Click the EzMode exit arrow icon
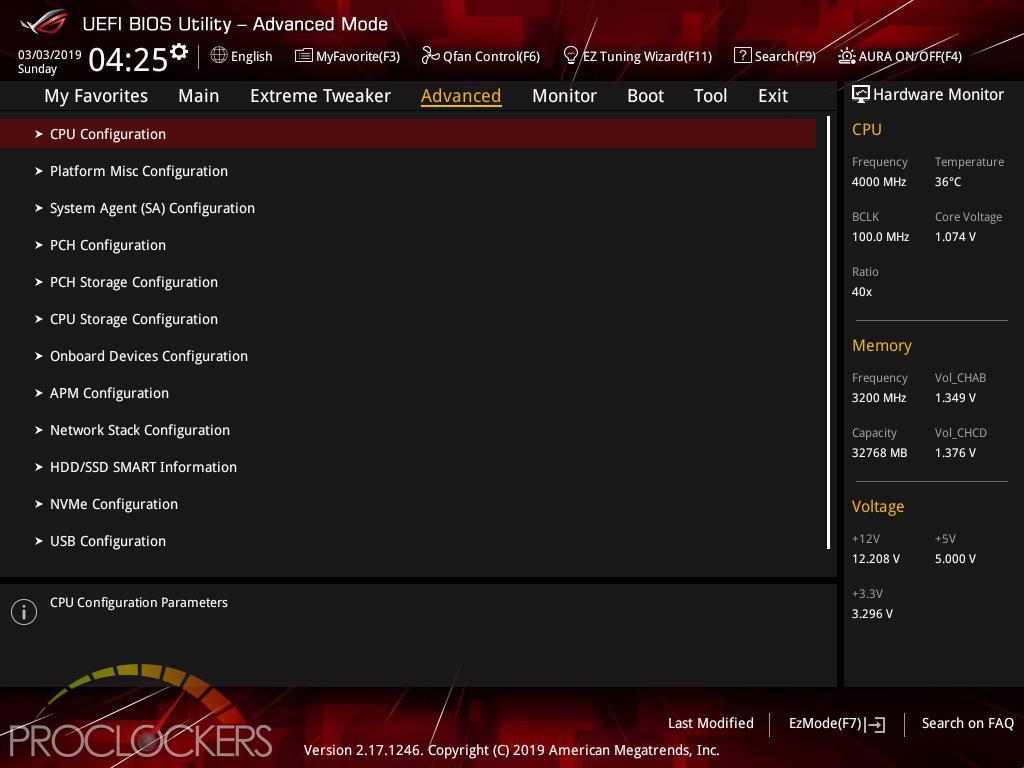The height and width of the screenshot is (768, 1024). tap(875, 724)
